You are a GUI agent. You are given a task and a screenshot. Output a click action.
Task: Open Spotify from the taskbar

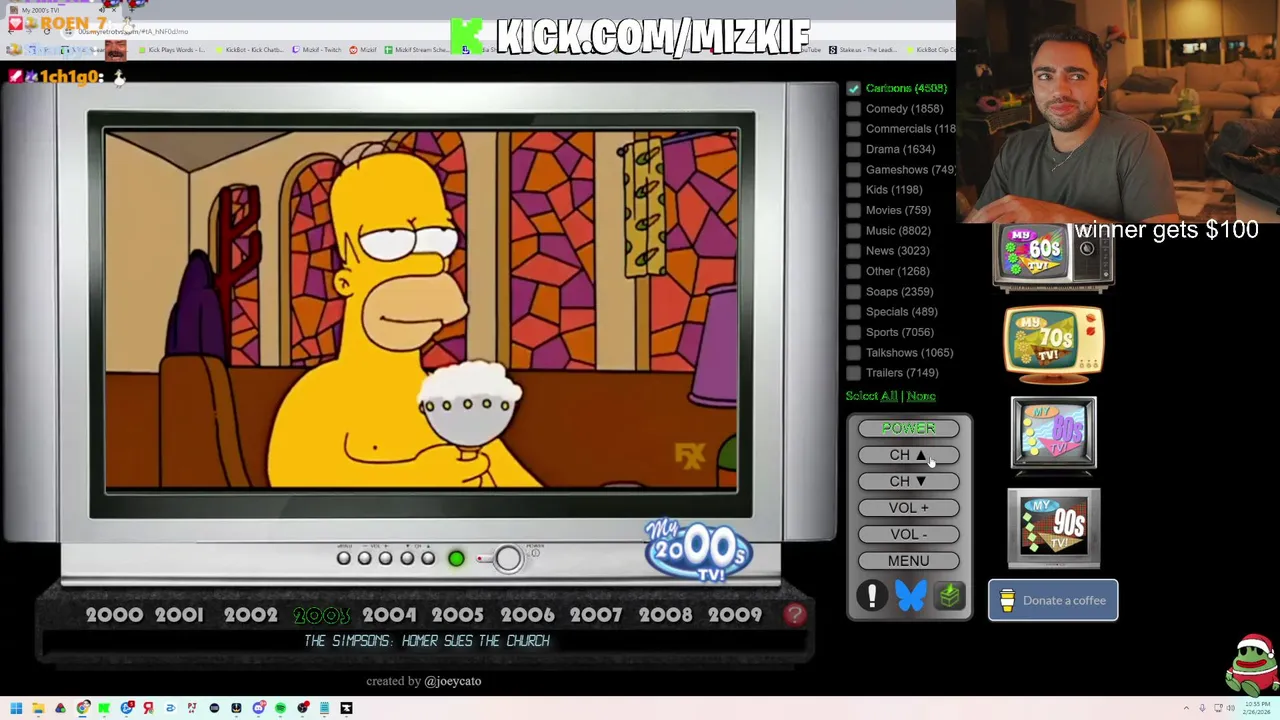[x=280, y=708]
